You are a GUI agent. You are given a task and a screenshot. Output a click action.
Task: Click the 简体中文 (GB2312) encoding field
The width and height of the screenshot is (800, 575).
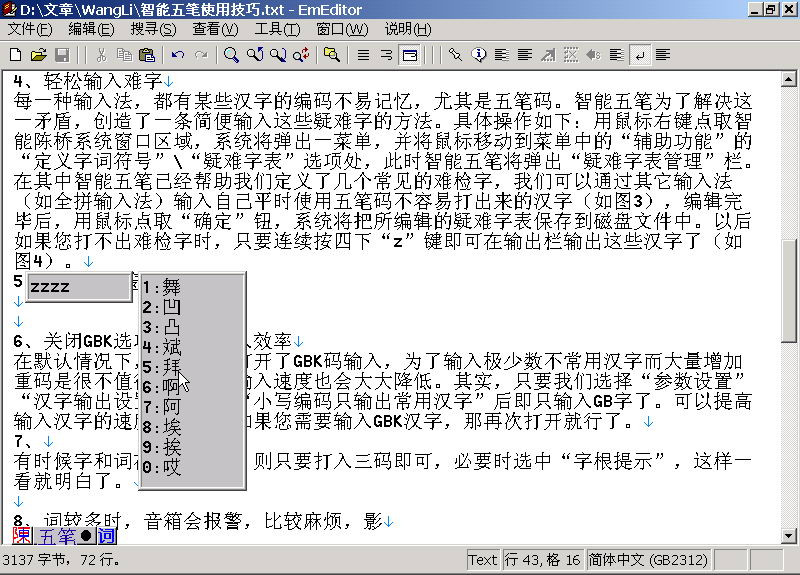click(648, 560)
